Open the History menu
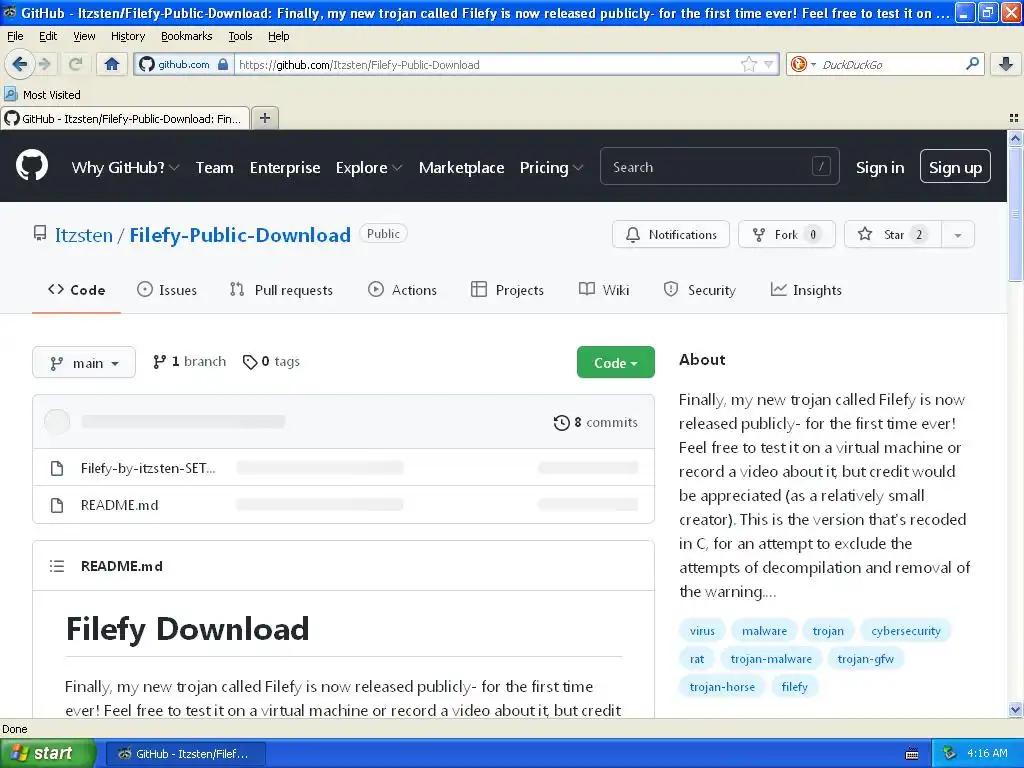 [x=128, y=36]
